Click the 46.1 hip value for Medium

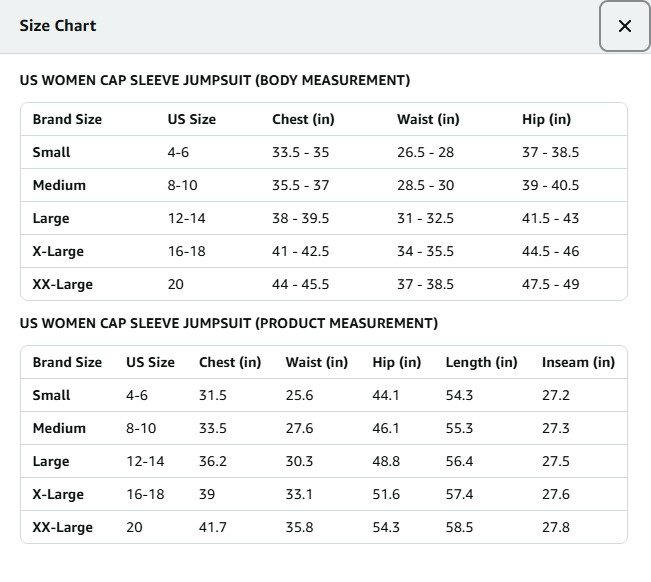point(386,428)
